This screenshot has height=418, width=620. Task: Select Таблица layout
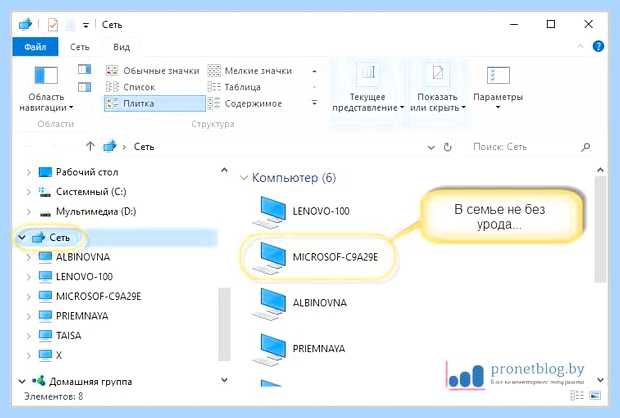pyautogui.click(x=234, y=87)
